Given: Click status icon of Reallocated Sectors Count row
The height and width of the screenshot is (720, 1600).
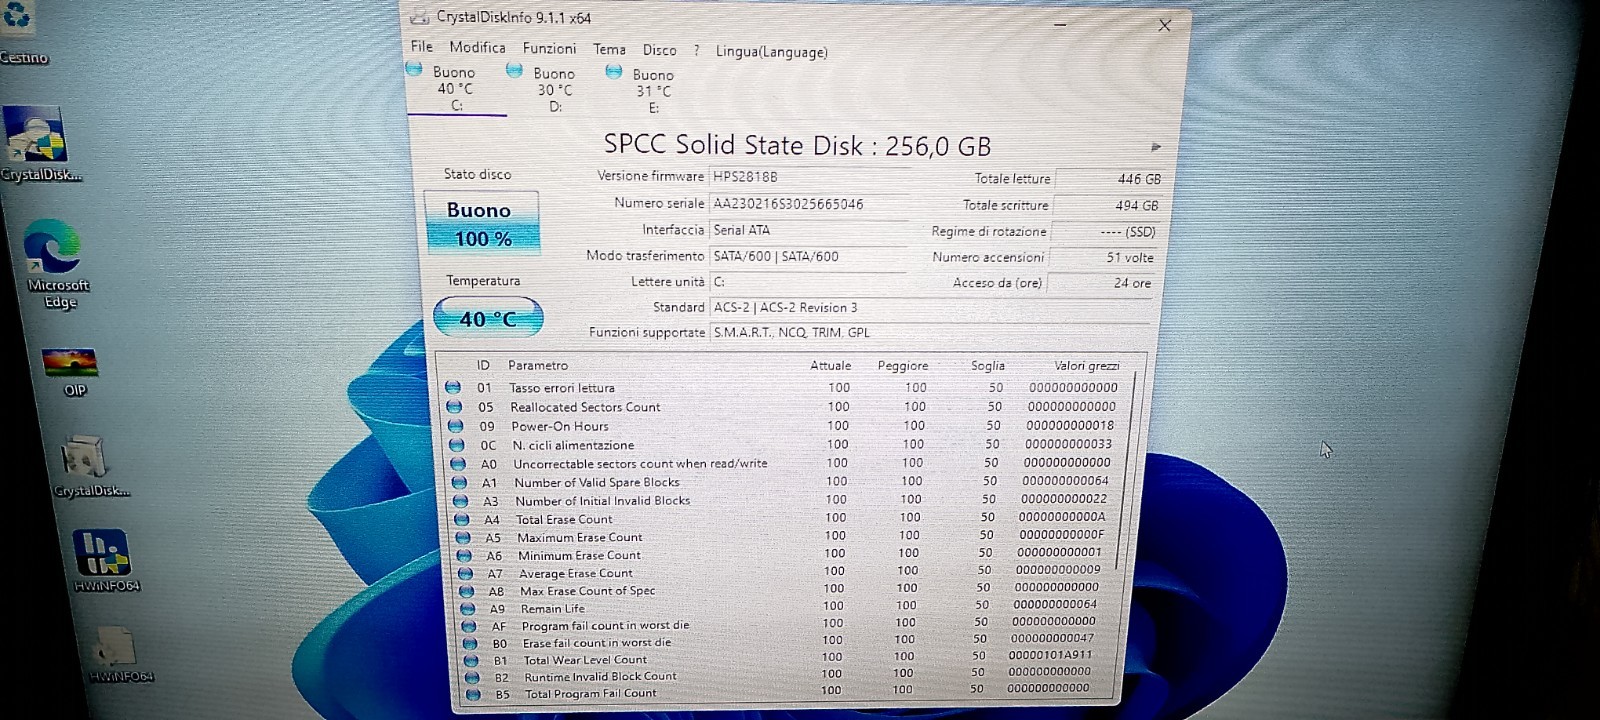Looking at the screenshot, I should (x=454, y=406).
